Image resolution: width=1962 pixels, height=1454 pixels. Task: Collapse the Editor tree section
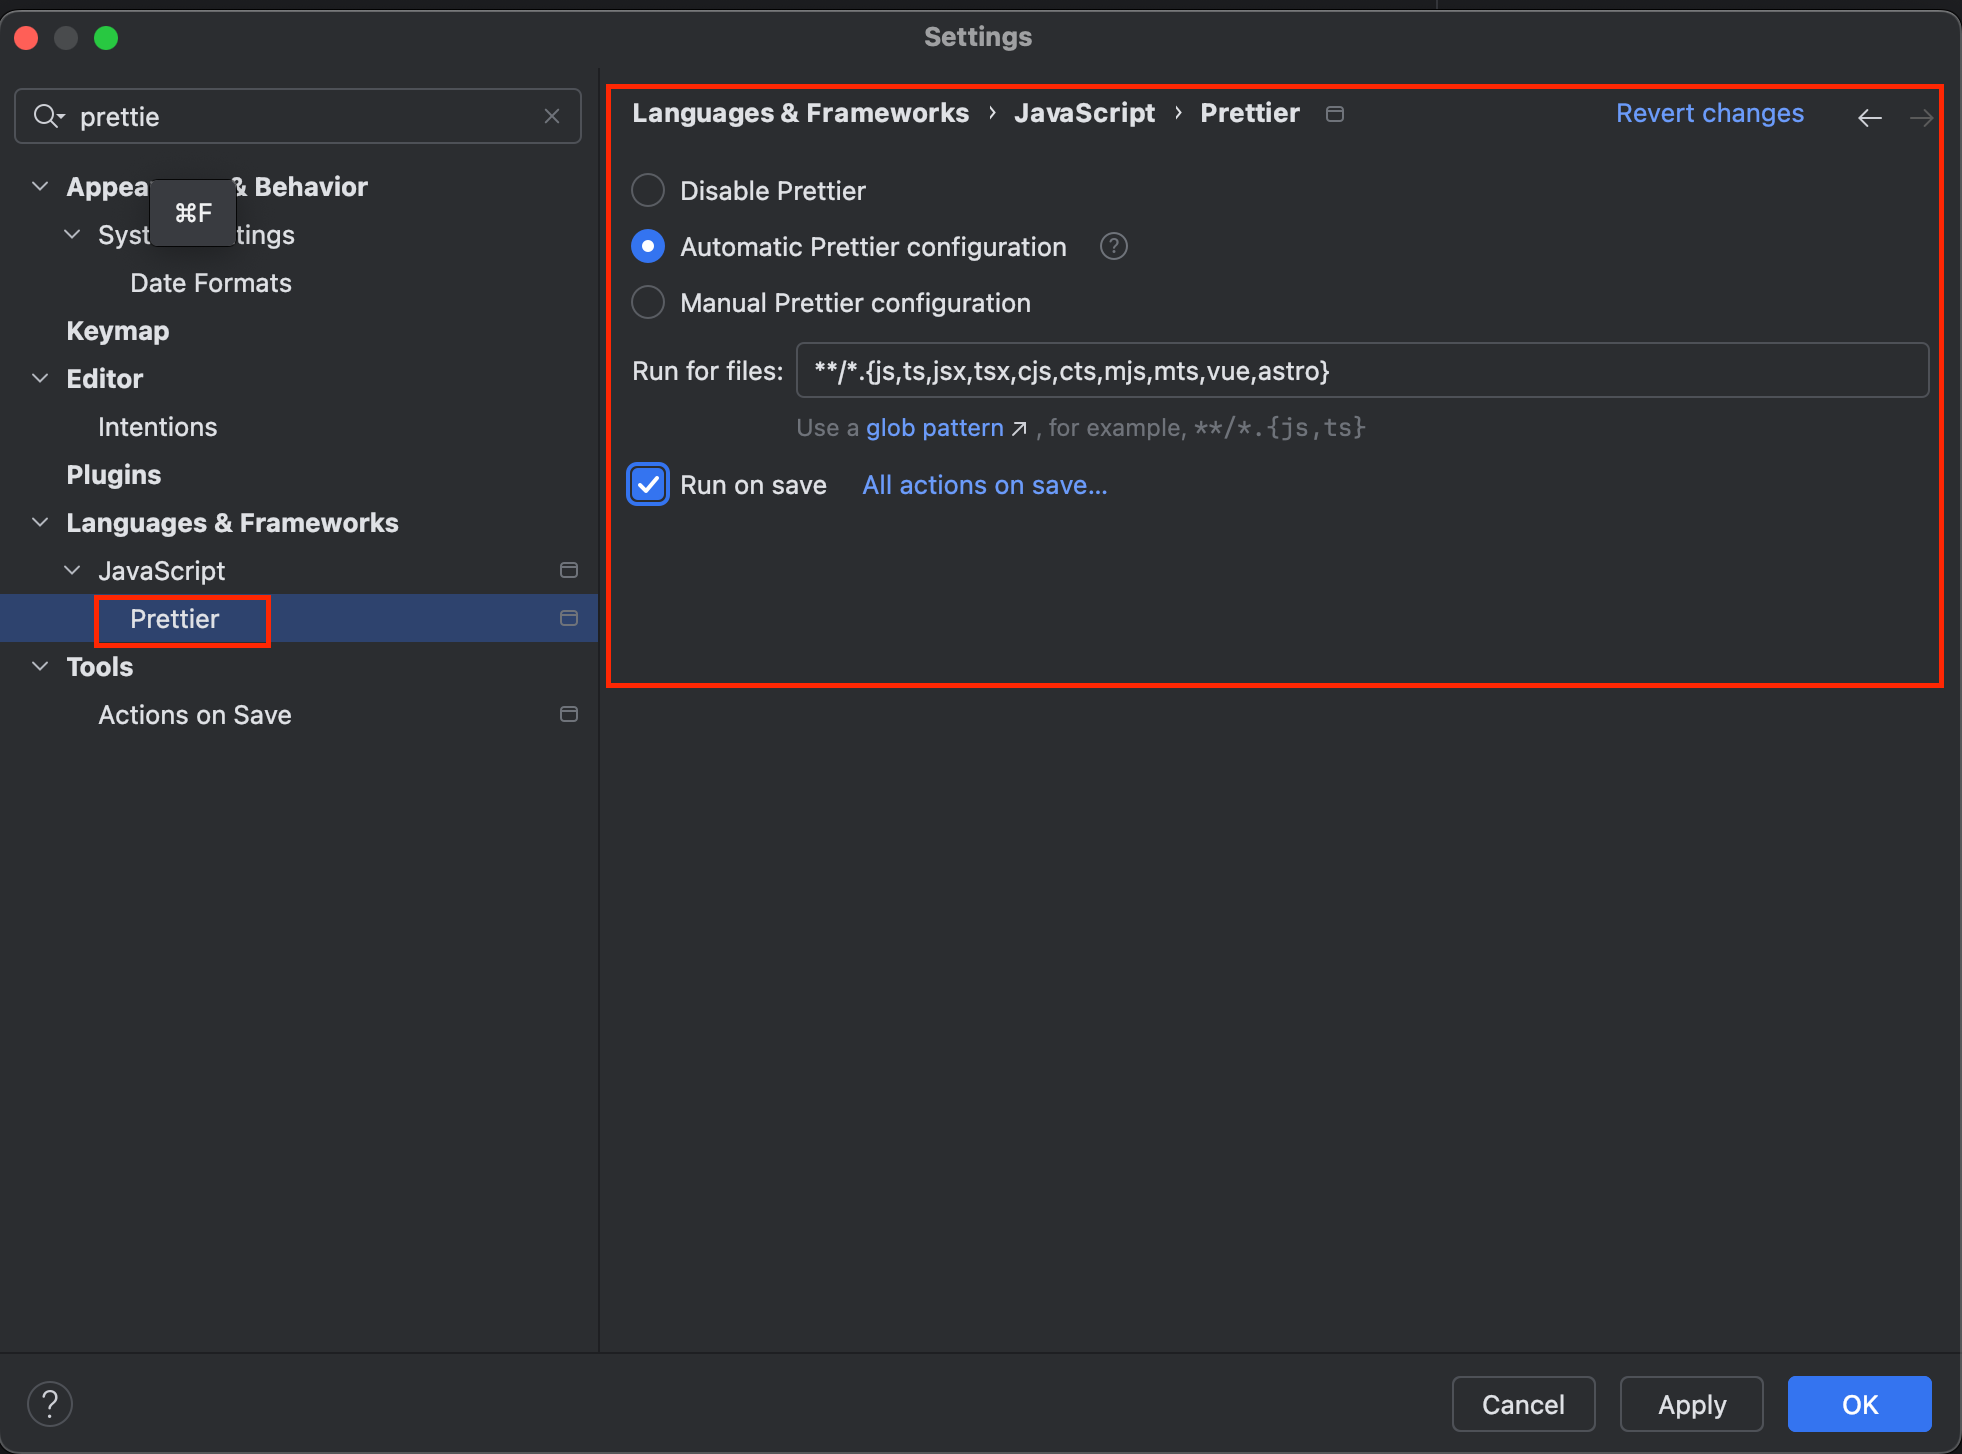point(40,378)
